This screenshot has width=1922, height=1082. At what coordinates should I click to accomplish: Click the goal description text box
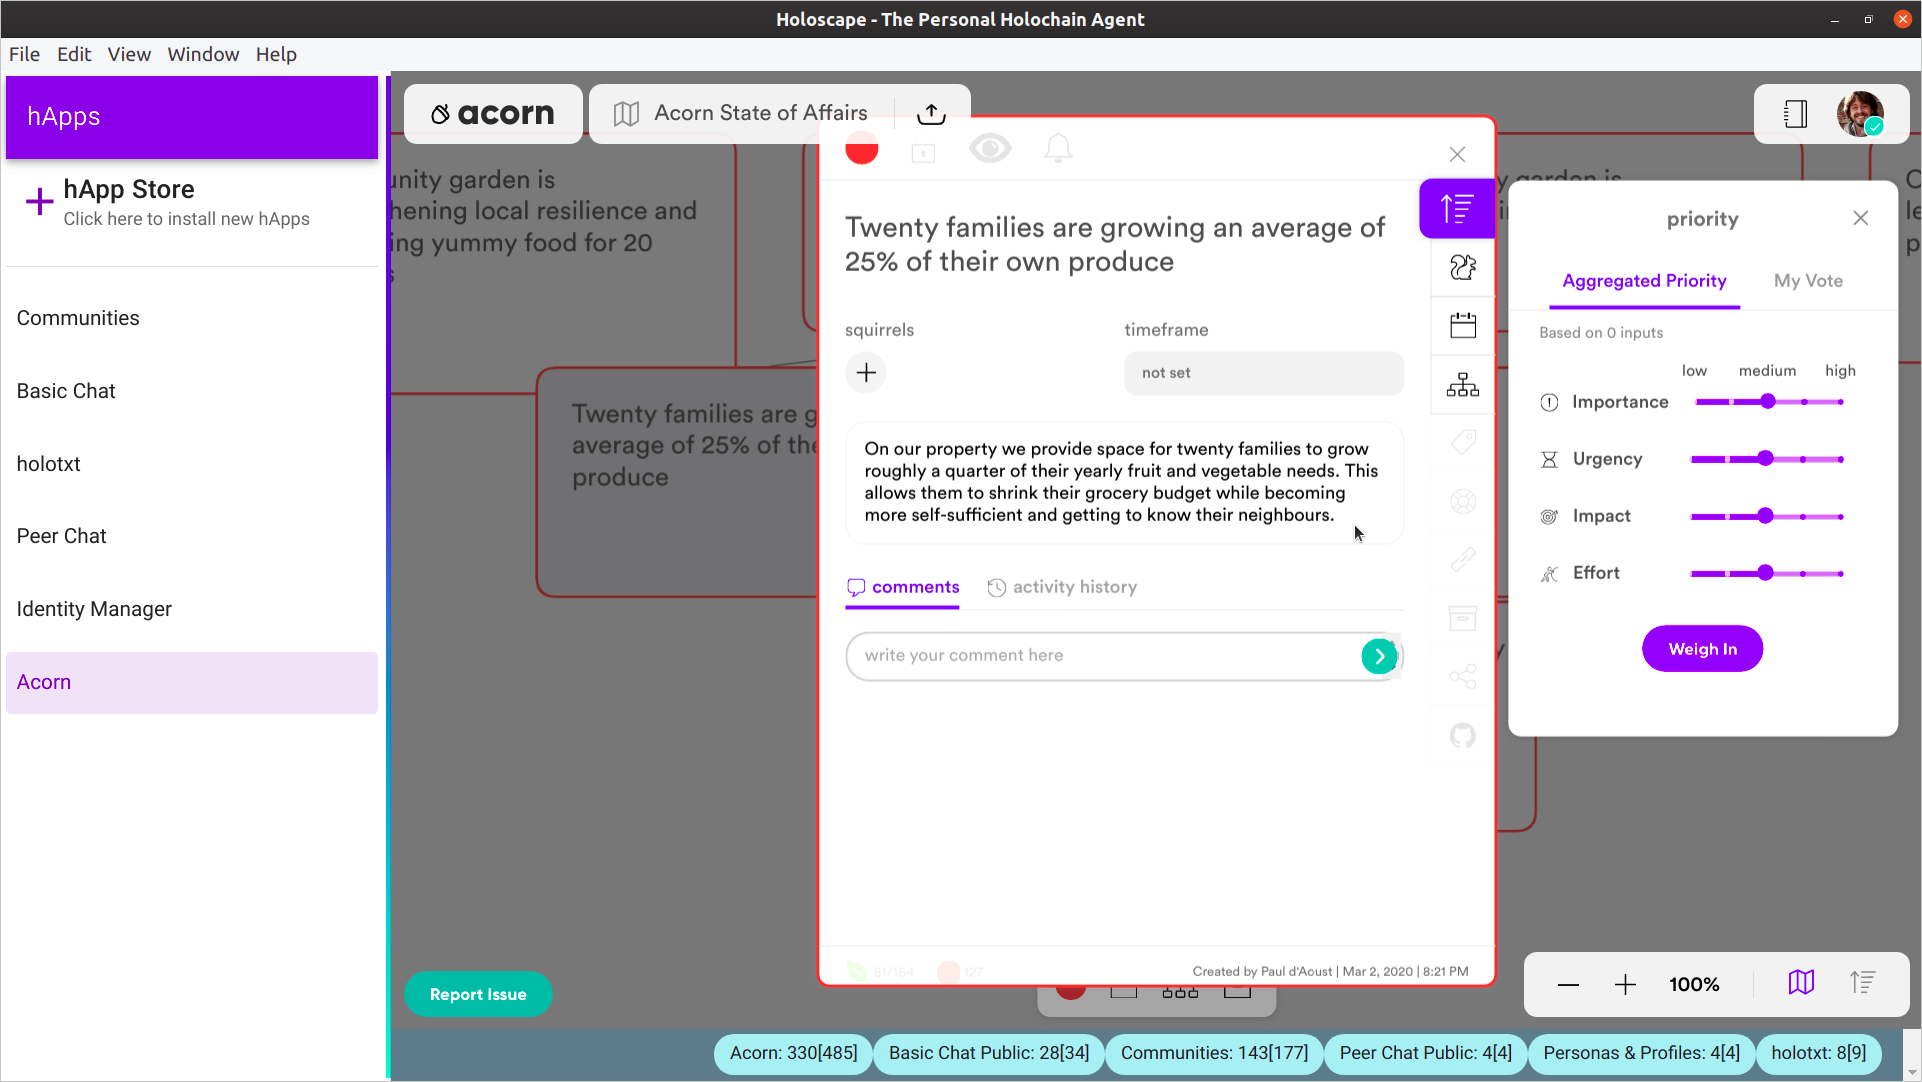[1124, 482]
